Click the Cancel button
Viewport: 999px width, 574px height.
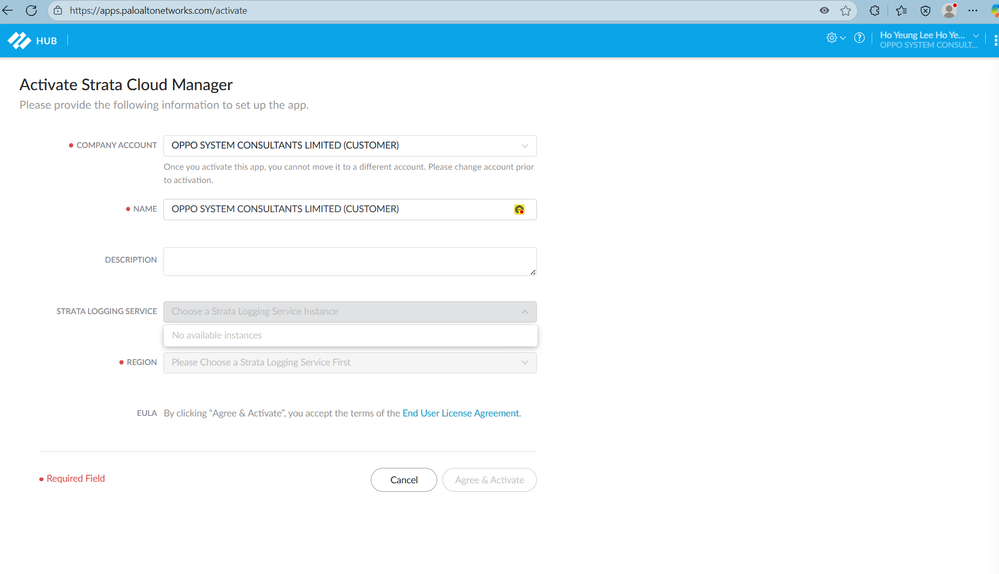click(404, 480)
